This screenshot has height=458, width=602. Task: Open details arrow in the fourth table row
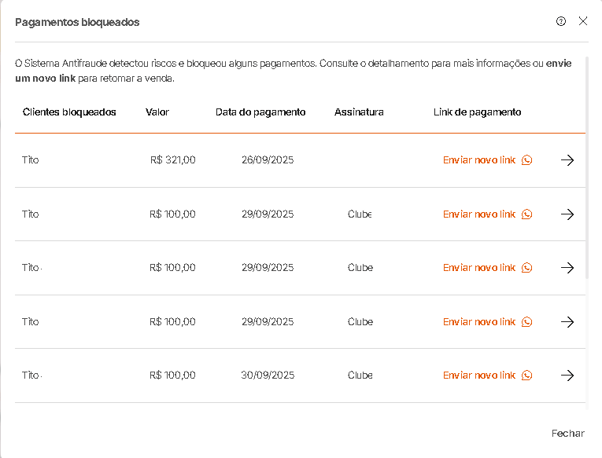(568, 322)
